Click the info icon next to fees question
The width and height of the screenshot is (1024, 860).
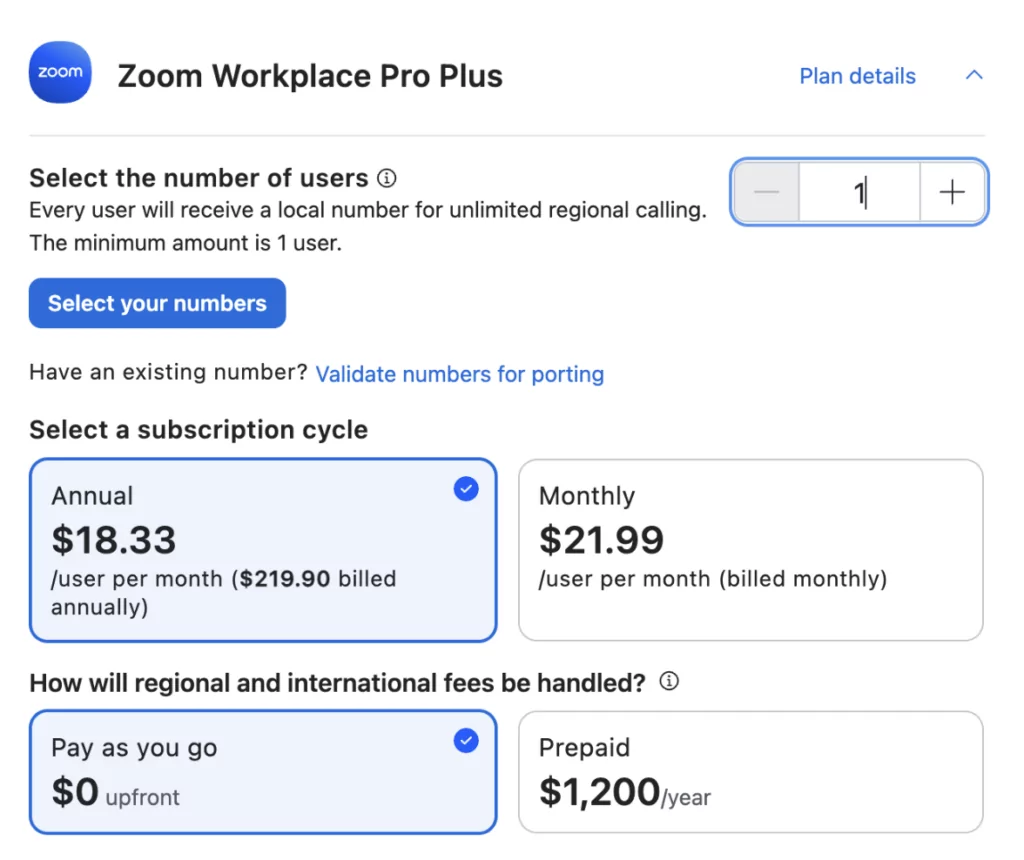click(x=669, y=682)
